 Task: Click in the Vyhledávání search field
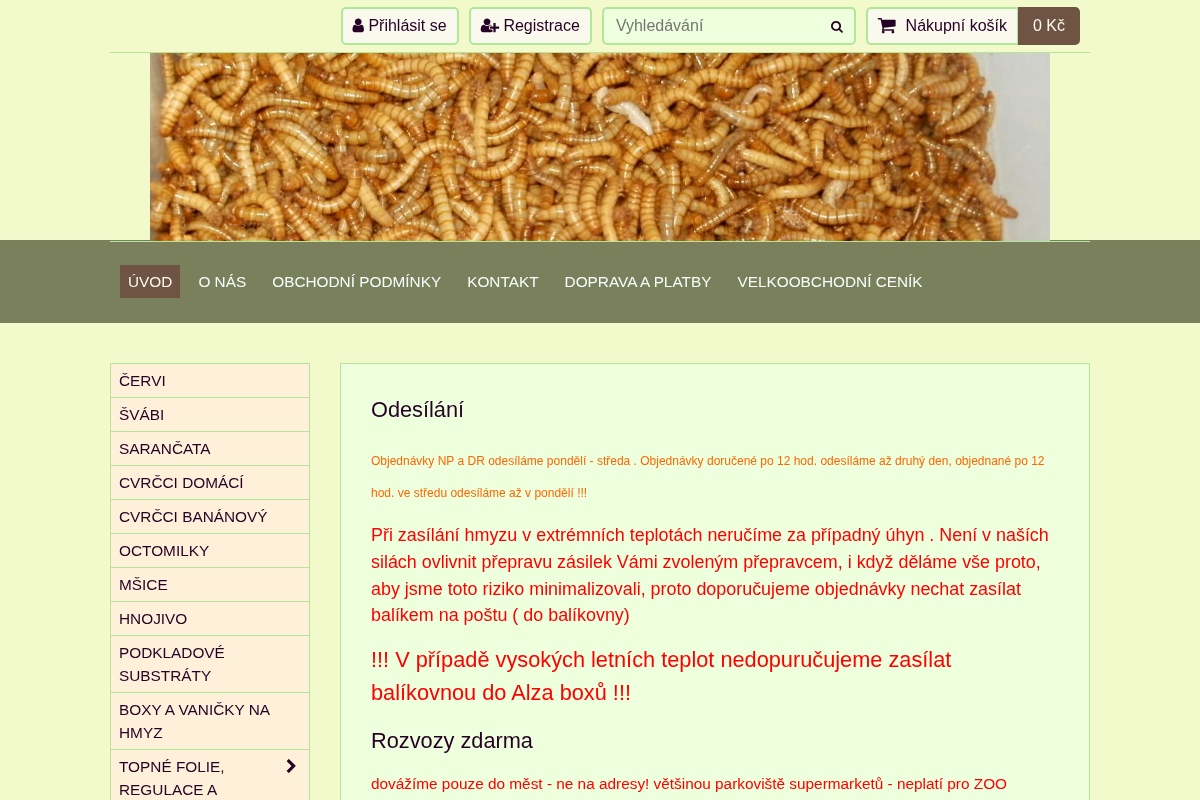coord(716,26)
